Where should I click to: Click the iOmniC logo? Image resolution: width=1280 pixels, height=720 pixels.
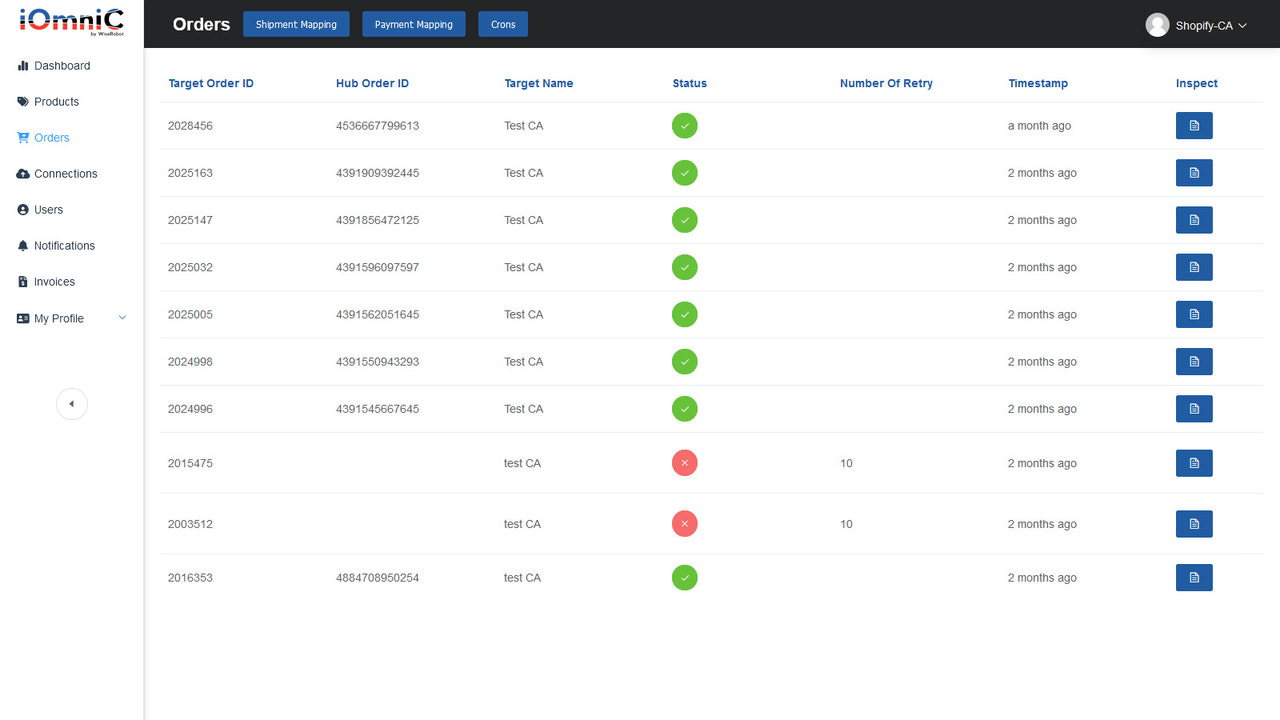click(69, 22)
